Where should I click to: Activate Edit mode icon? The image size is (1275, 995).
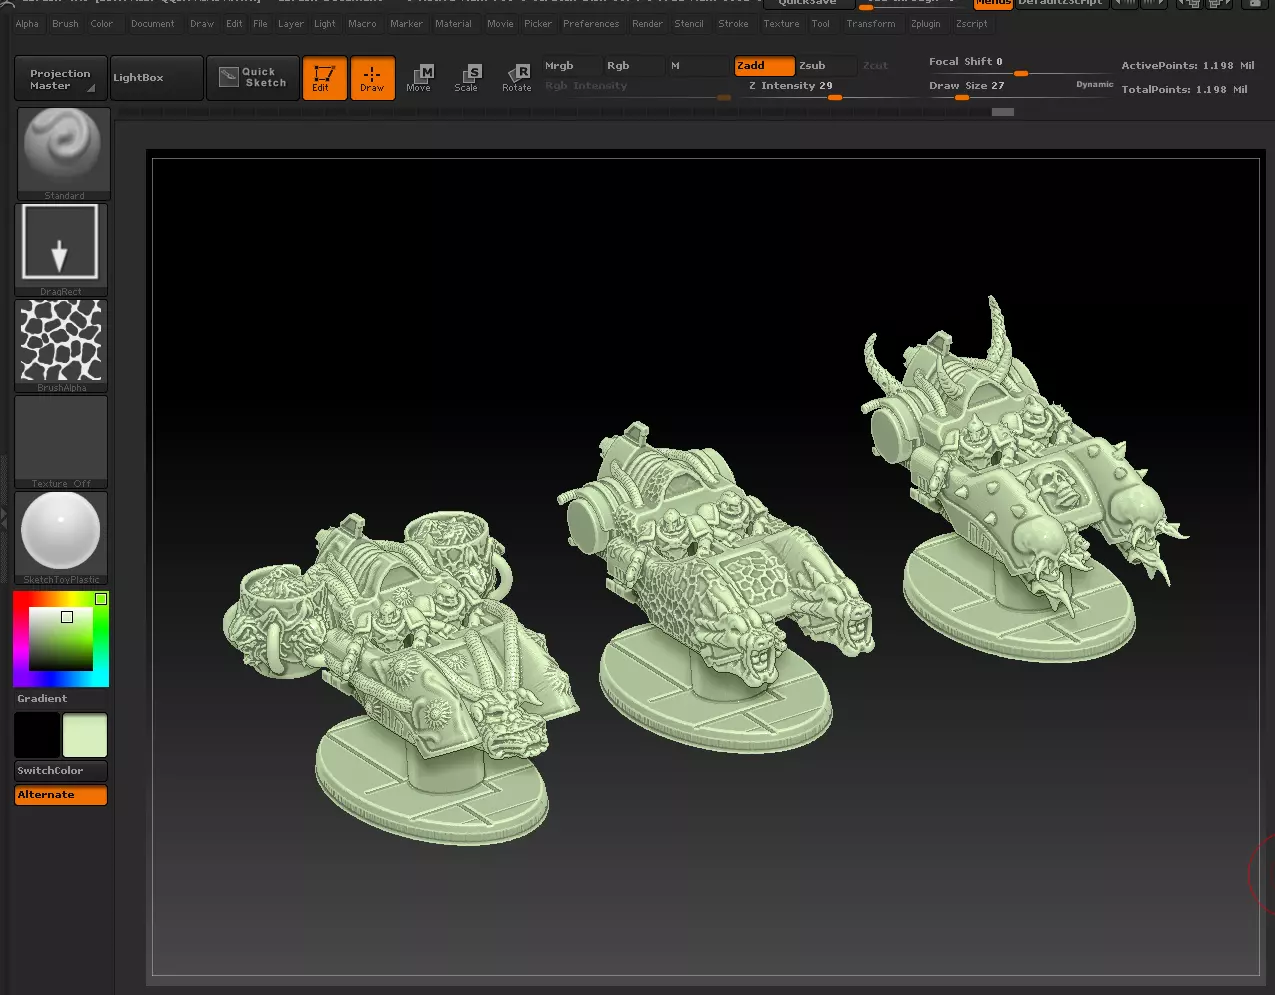(x=324, y=78)
